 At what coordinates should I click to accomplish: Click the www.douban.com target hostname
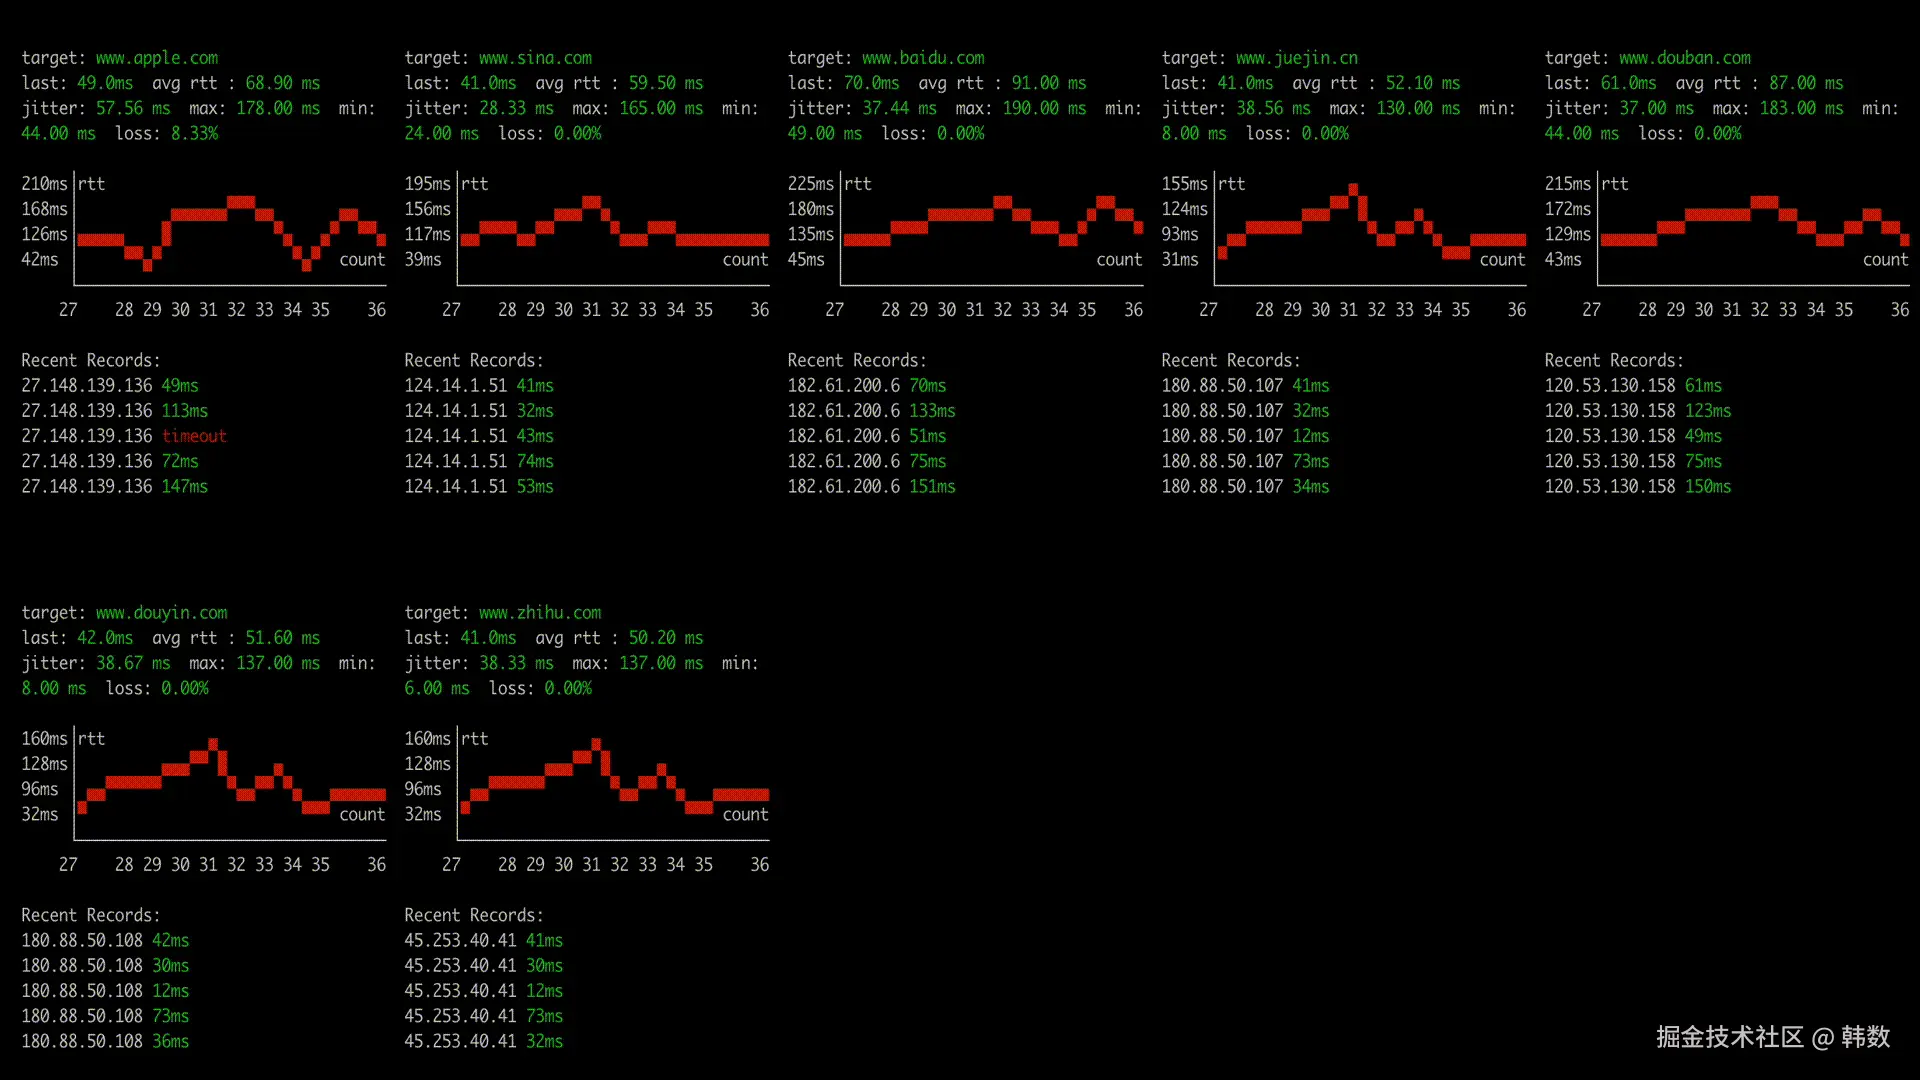1684,58
